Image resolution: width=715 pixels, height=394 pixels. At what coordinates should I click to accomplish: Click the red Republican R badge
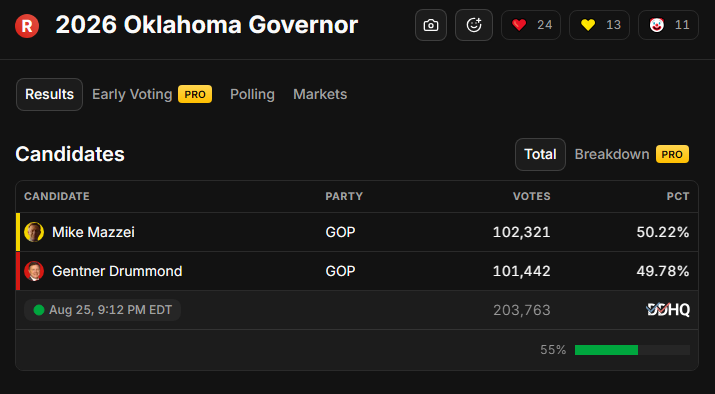[27, 26]
